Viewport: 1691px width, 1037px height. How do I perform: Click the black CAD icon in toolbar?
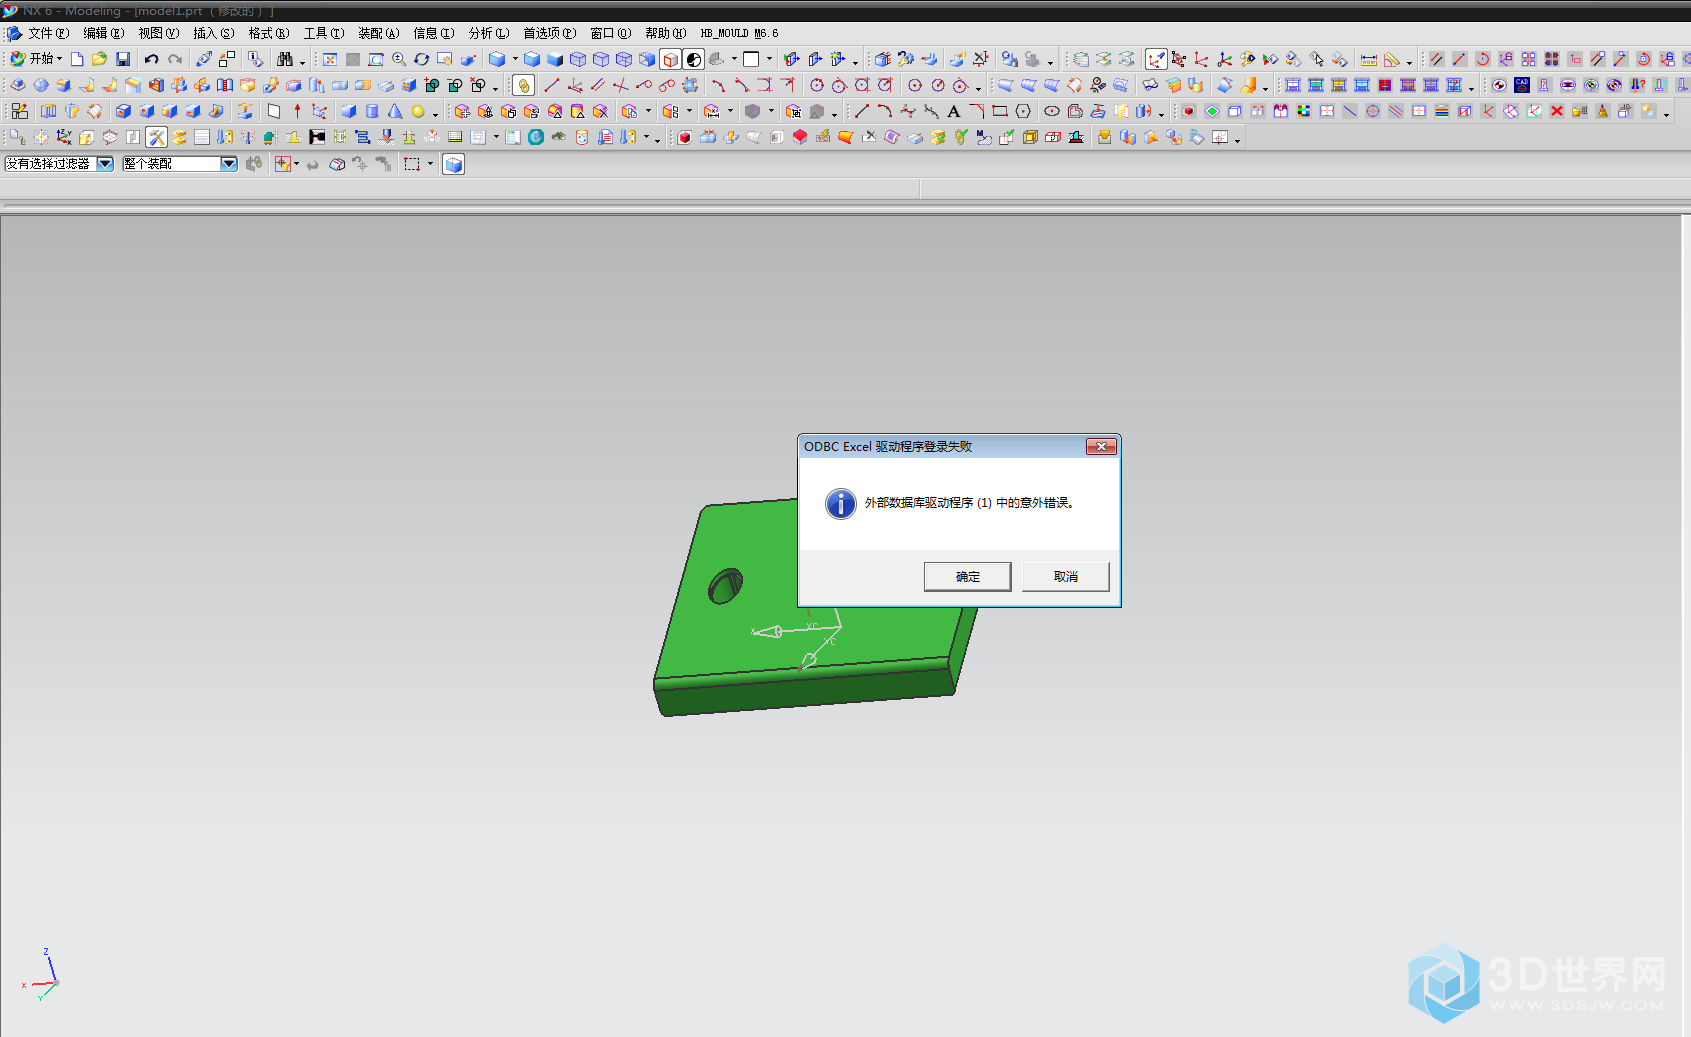coord(1522,85)
